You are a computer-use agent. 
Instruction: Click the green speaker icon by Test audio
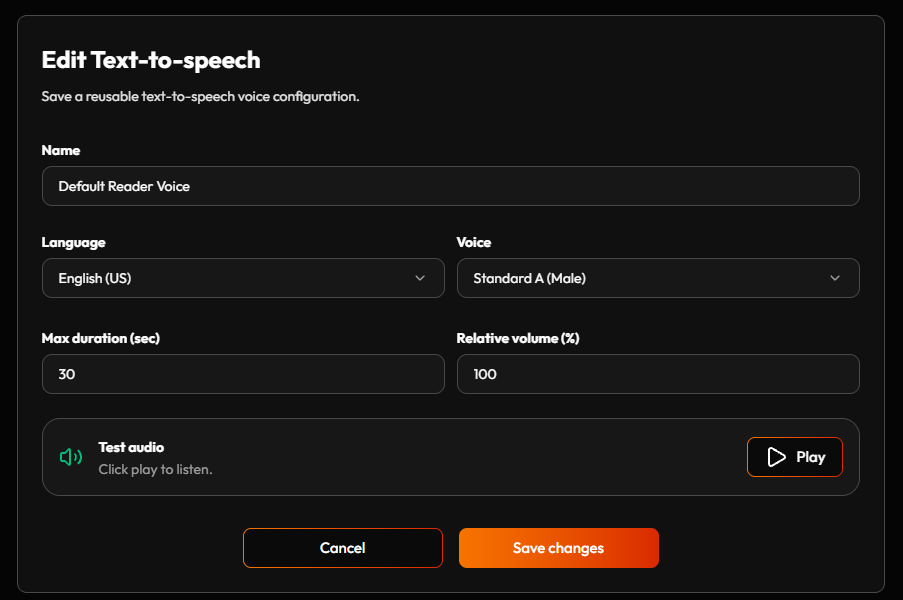[x=71, y=457]
